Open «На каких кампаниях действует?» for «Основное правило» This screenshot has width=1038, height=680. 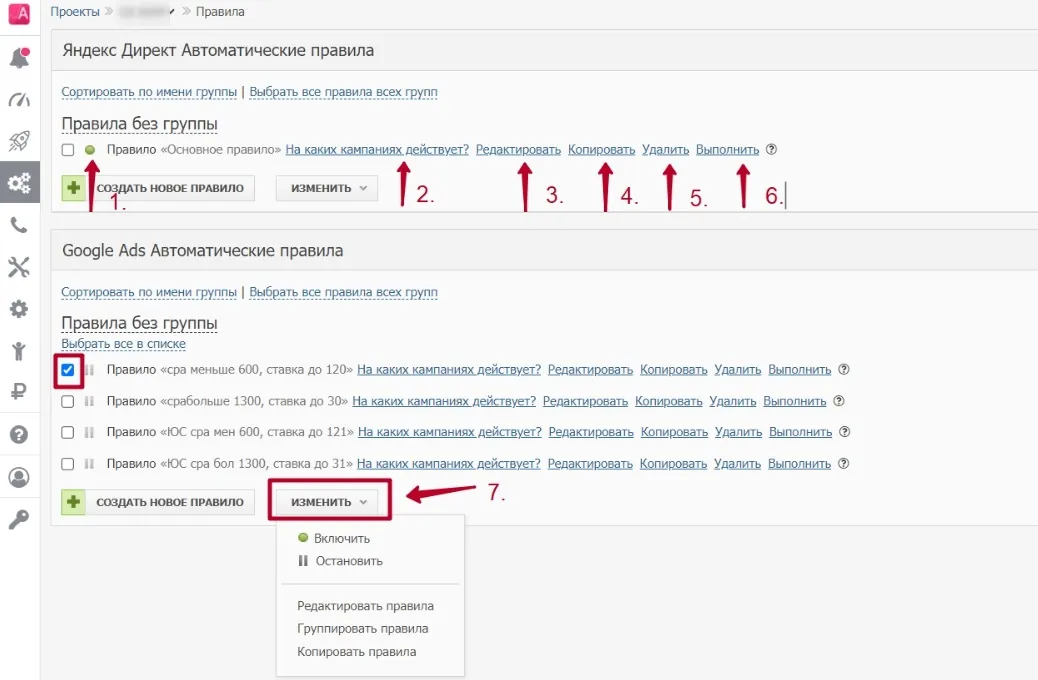coord(377,150)
